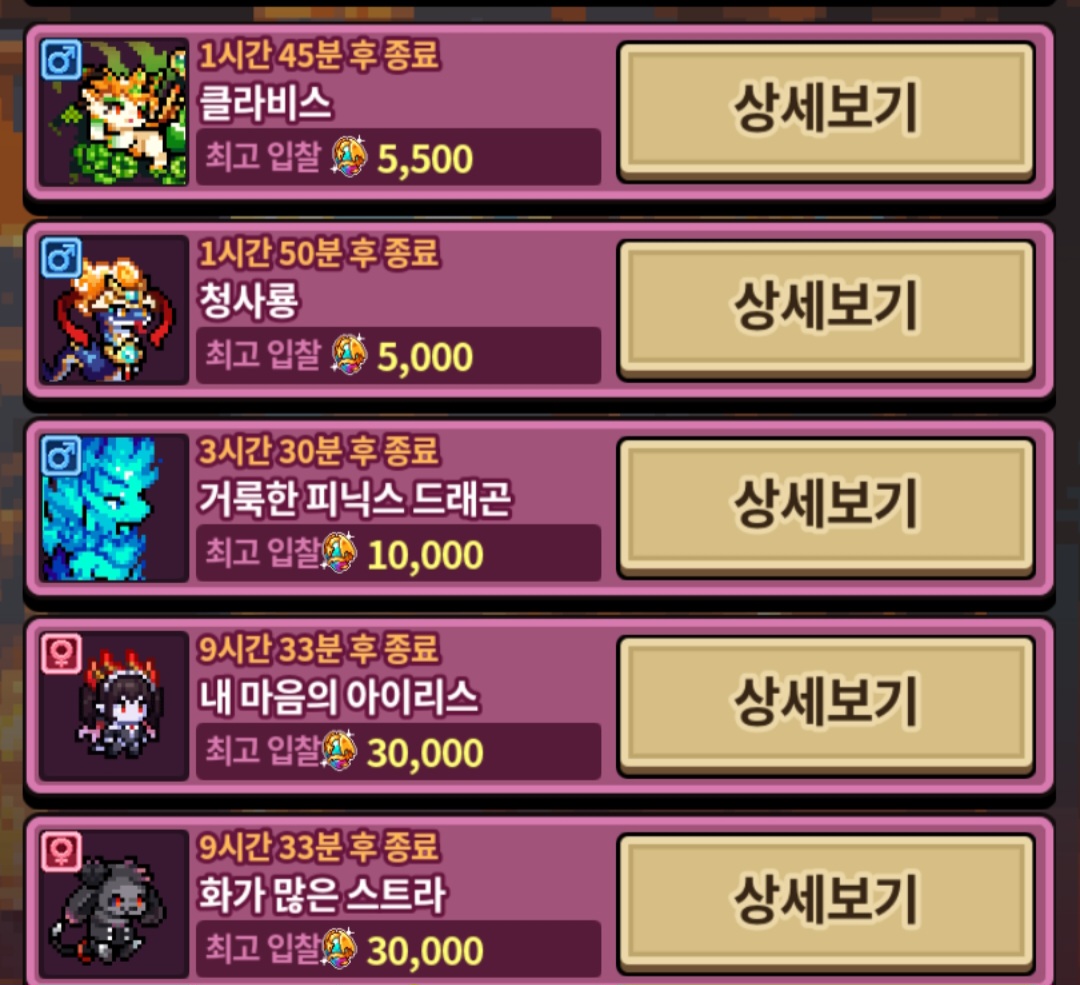Select the blue phoenix dragon thumbnail
The height and width of the screenshot is (985, 1080).
click(114, 508)
